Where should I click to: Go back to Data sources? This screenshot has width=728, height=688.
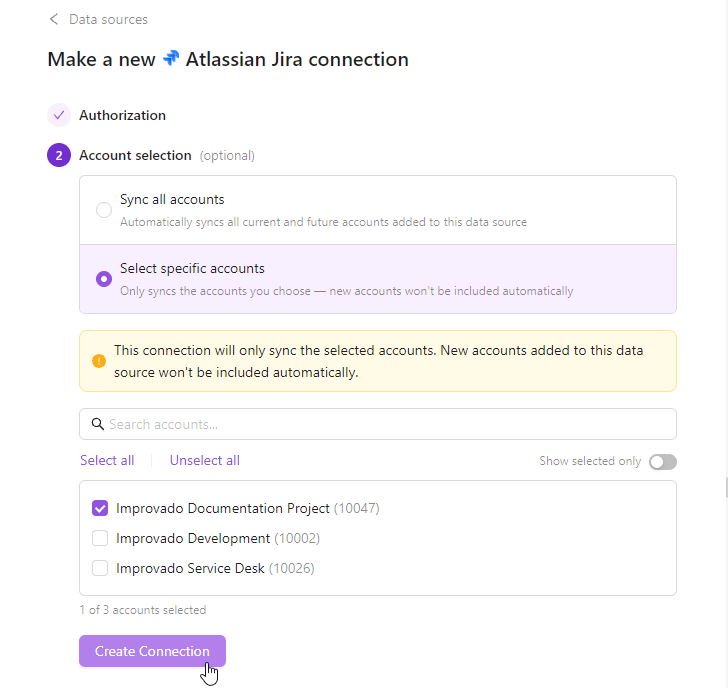click(x=108, y=19)
